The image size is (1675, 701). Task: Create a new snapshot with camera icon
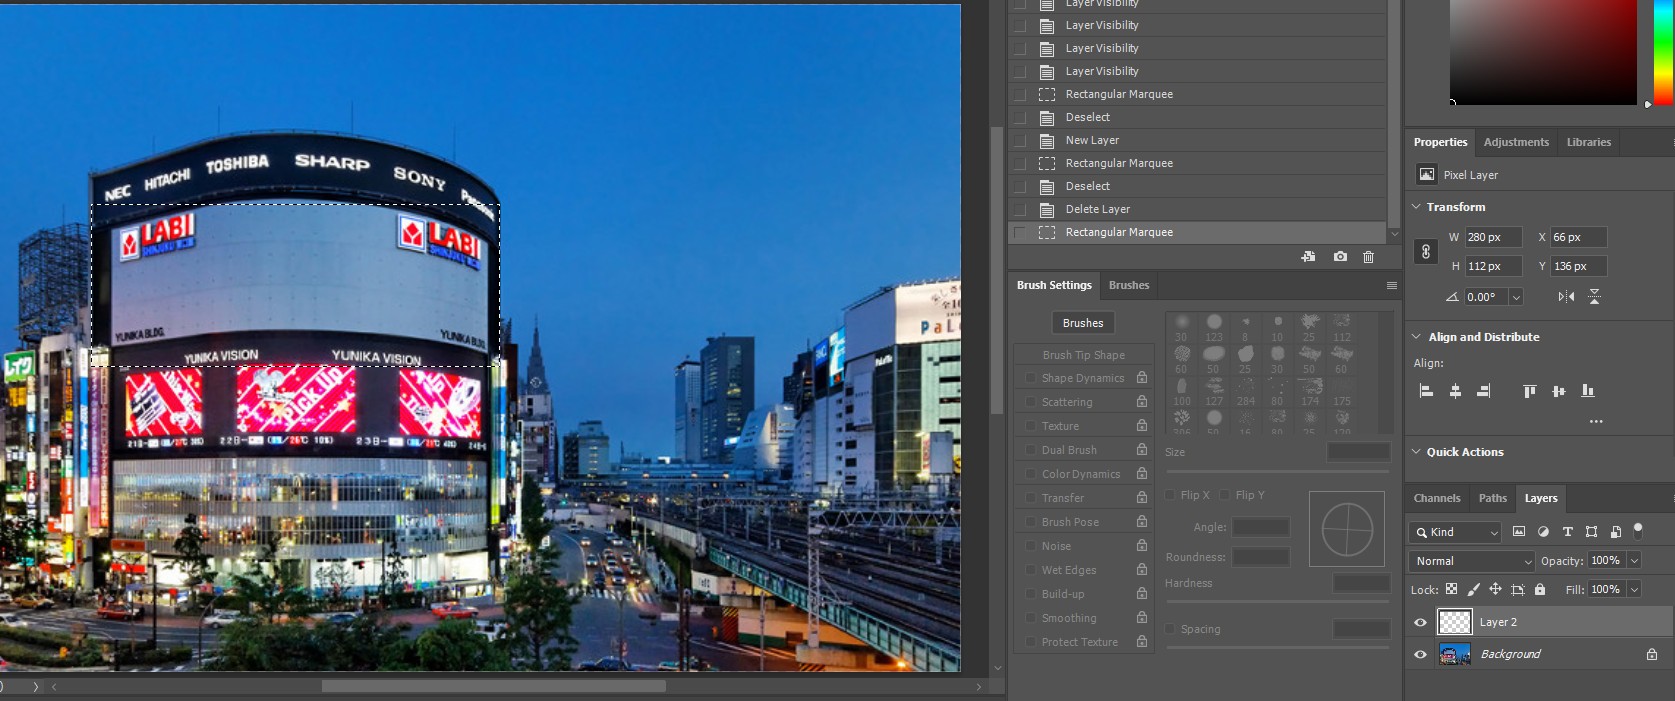tap(1340, 257)
